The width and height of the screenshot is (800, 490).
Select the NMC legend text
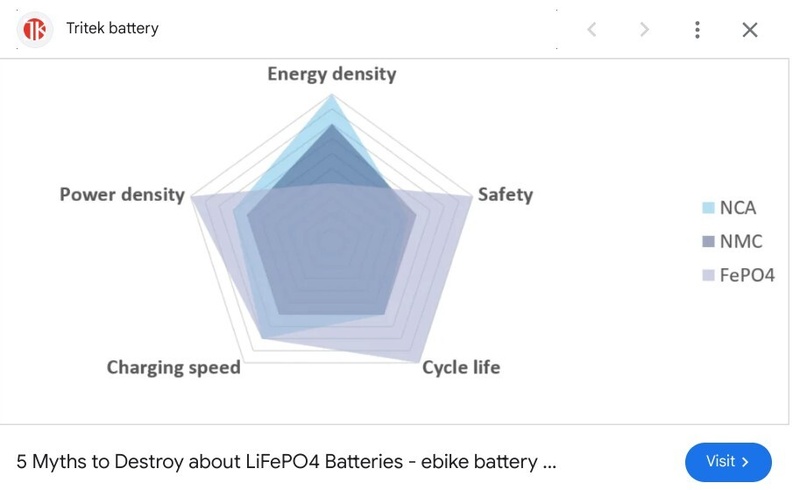click(x=741, y=242)
